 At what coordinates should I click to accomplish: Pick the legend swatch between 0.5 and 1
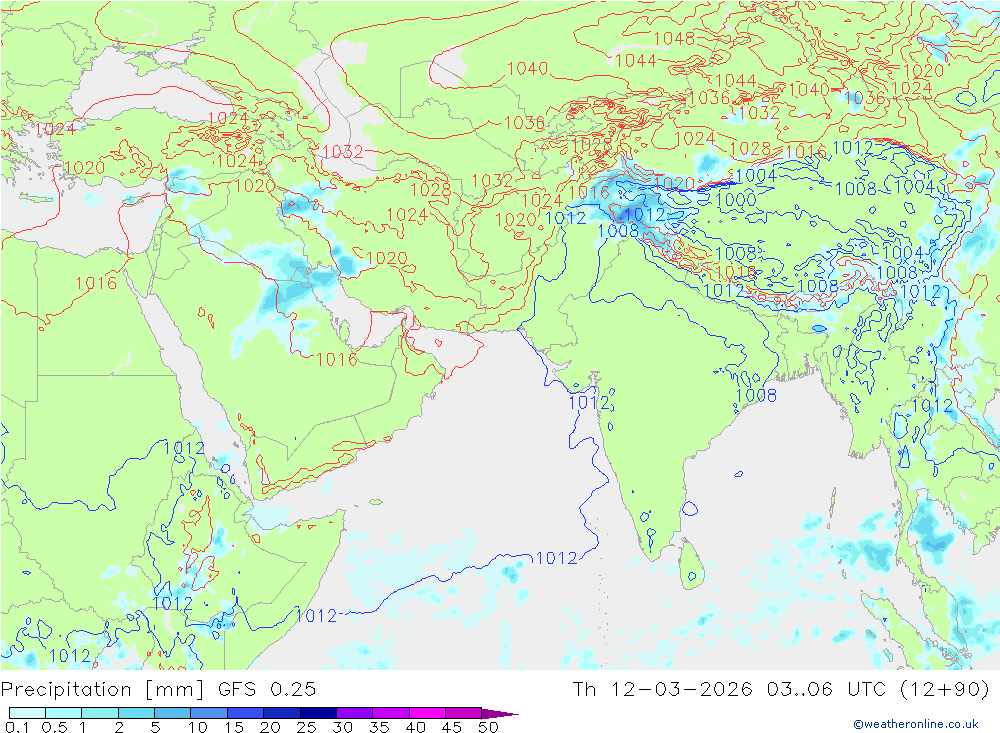pos(63,713)
